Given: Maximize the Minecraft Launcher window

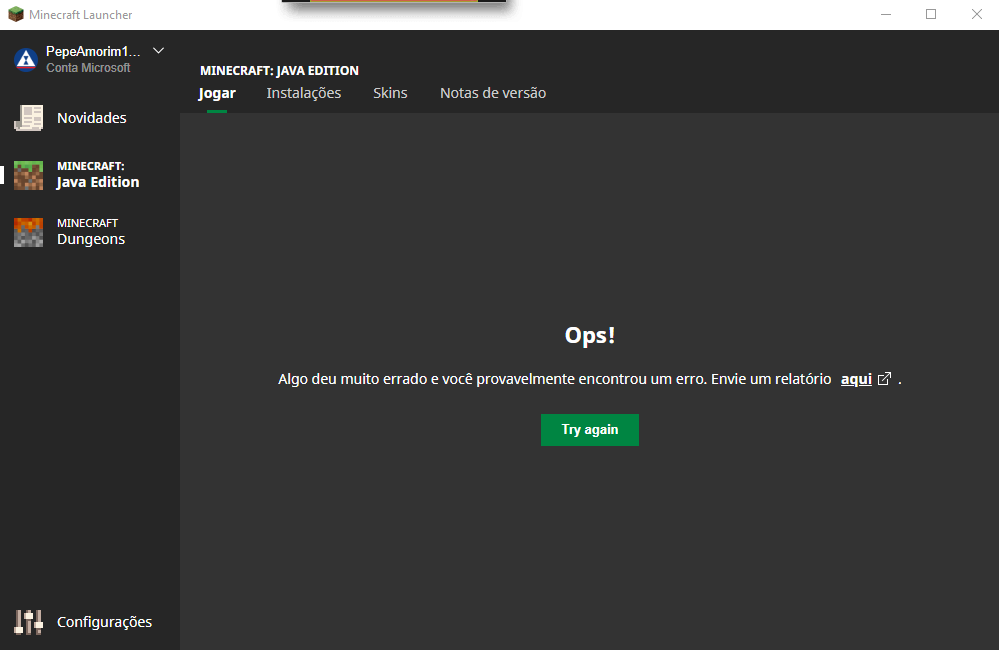Looking at the screenshot, I should tap(931, 14).
